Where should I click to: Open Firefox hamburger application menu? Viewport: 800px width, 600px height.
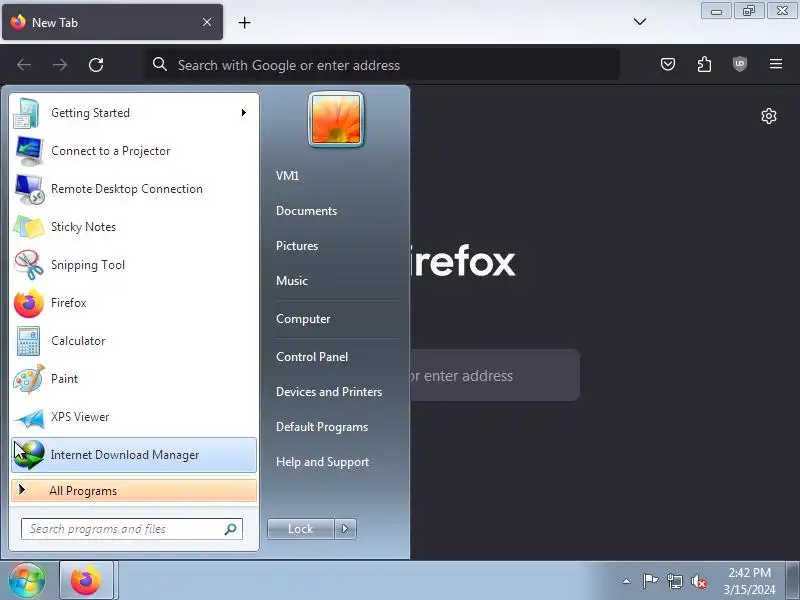tap(776, 64)
